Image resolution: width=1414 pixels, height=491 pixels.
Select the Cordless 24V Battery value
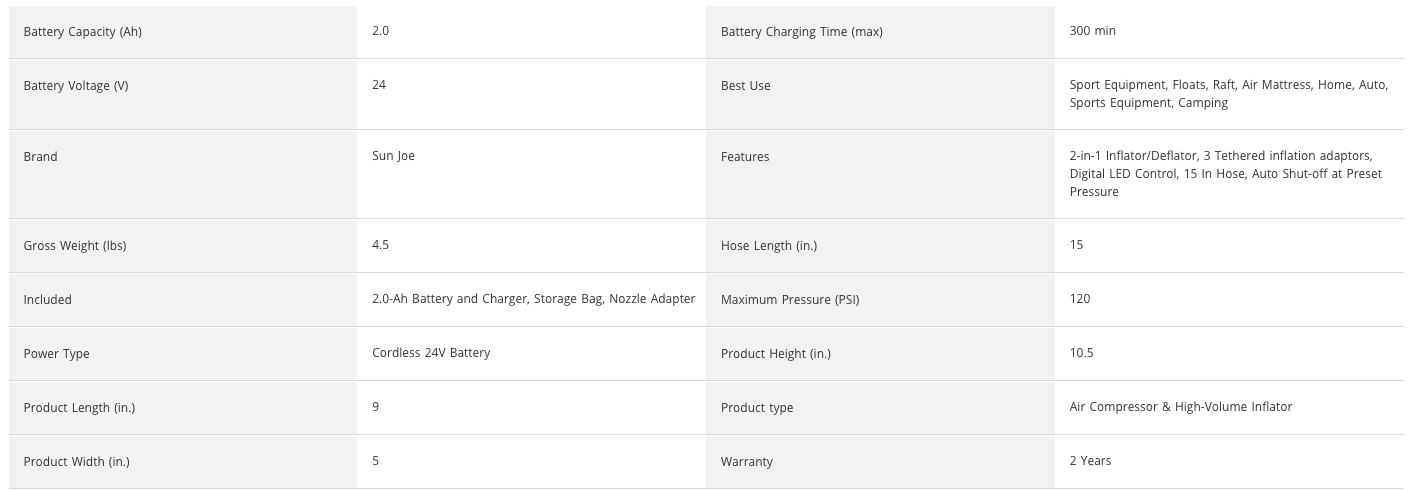tap(431, 353)
